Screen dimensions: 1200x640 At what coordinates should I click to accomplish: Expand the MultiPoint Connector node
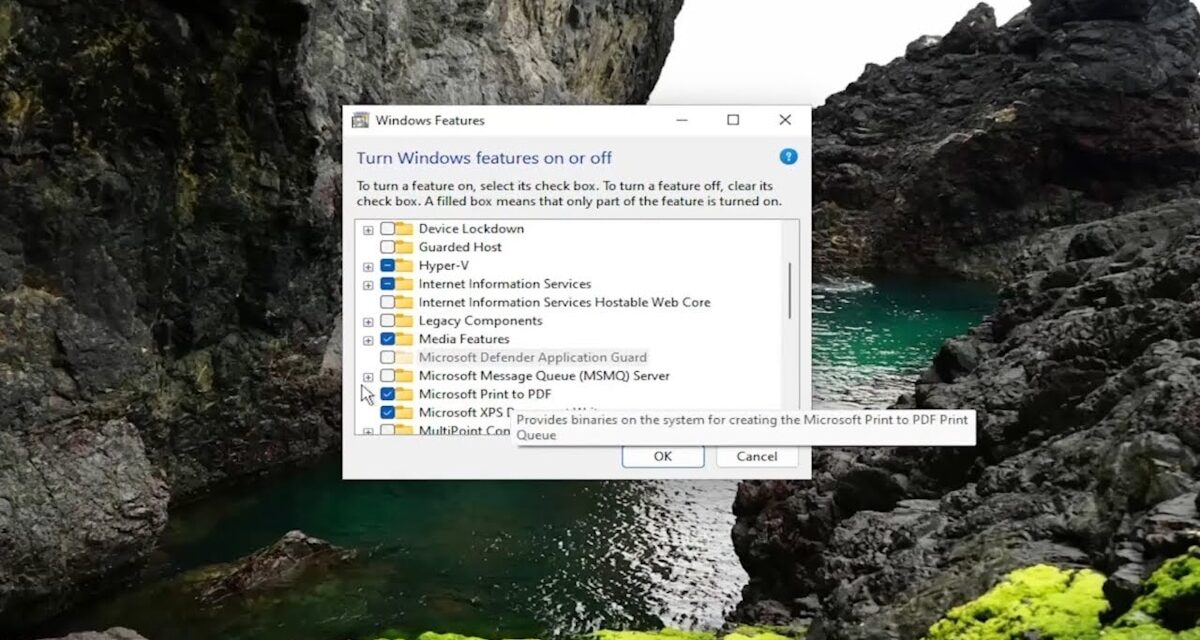368,431
